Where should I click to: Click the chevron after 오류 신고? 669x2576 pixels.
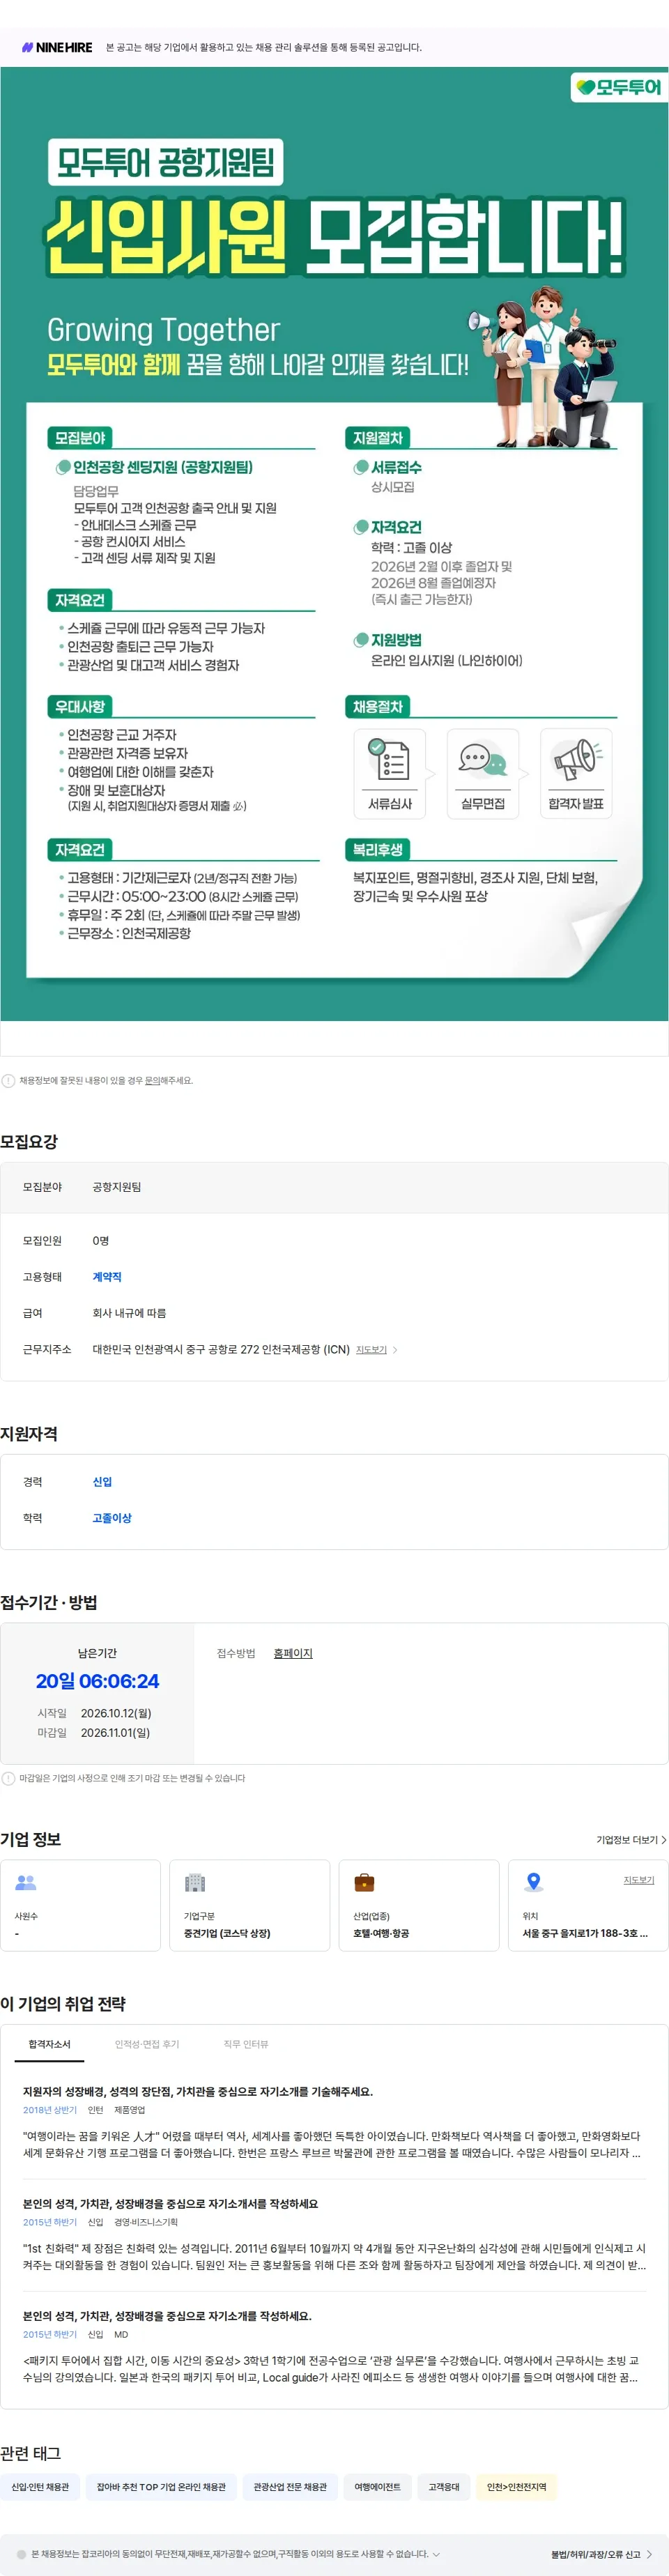(x=649, y=2554)
